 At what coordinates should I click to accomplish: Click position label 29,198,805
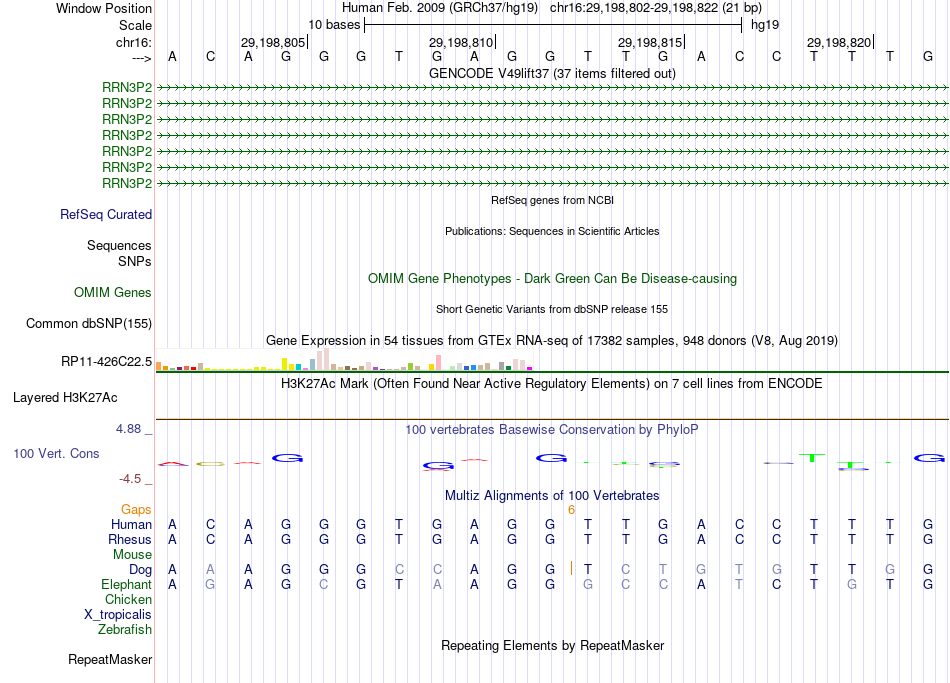[x=273, y=42]
